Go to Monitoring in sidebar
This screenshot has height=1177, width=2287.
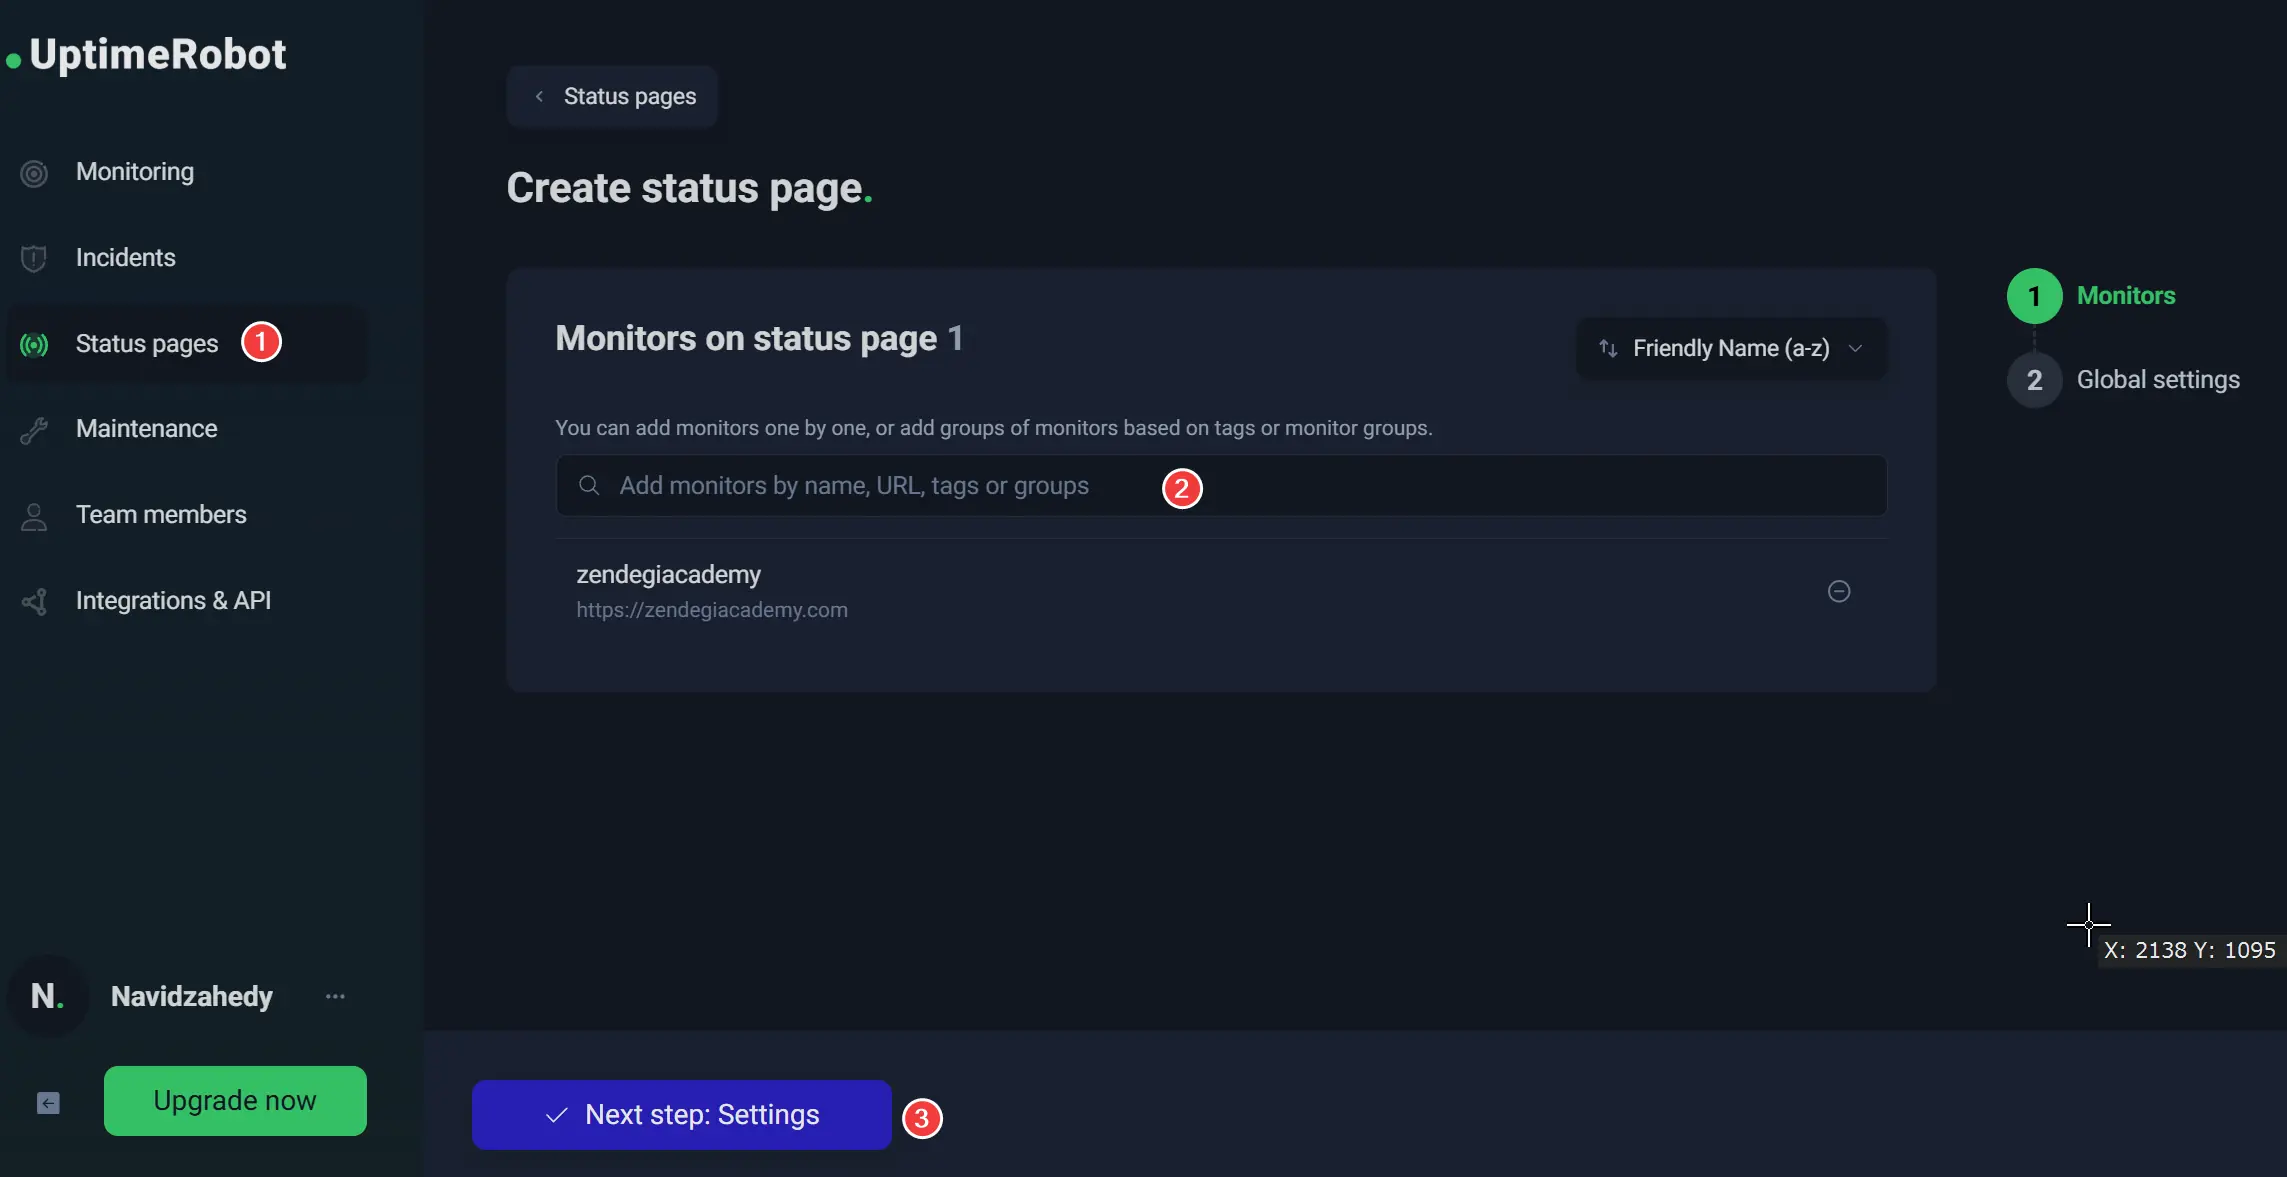tap(135, 172)
